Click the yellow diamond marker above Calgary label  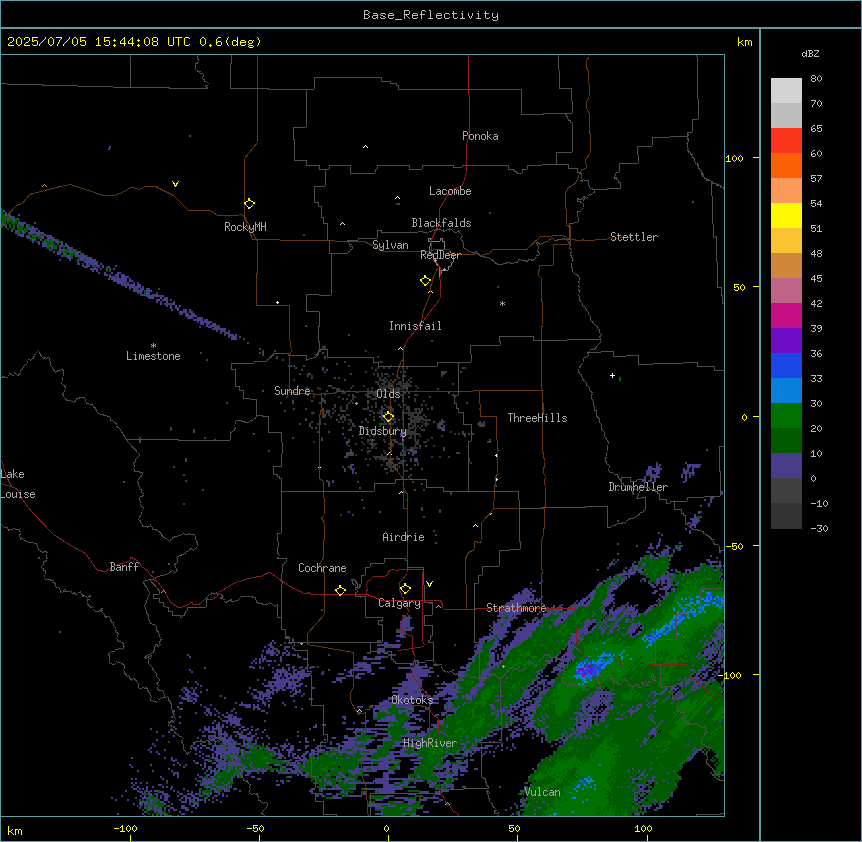tap(405, 589)
